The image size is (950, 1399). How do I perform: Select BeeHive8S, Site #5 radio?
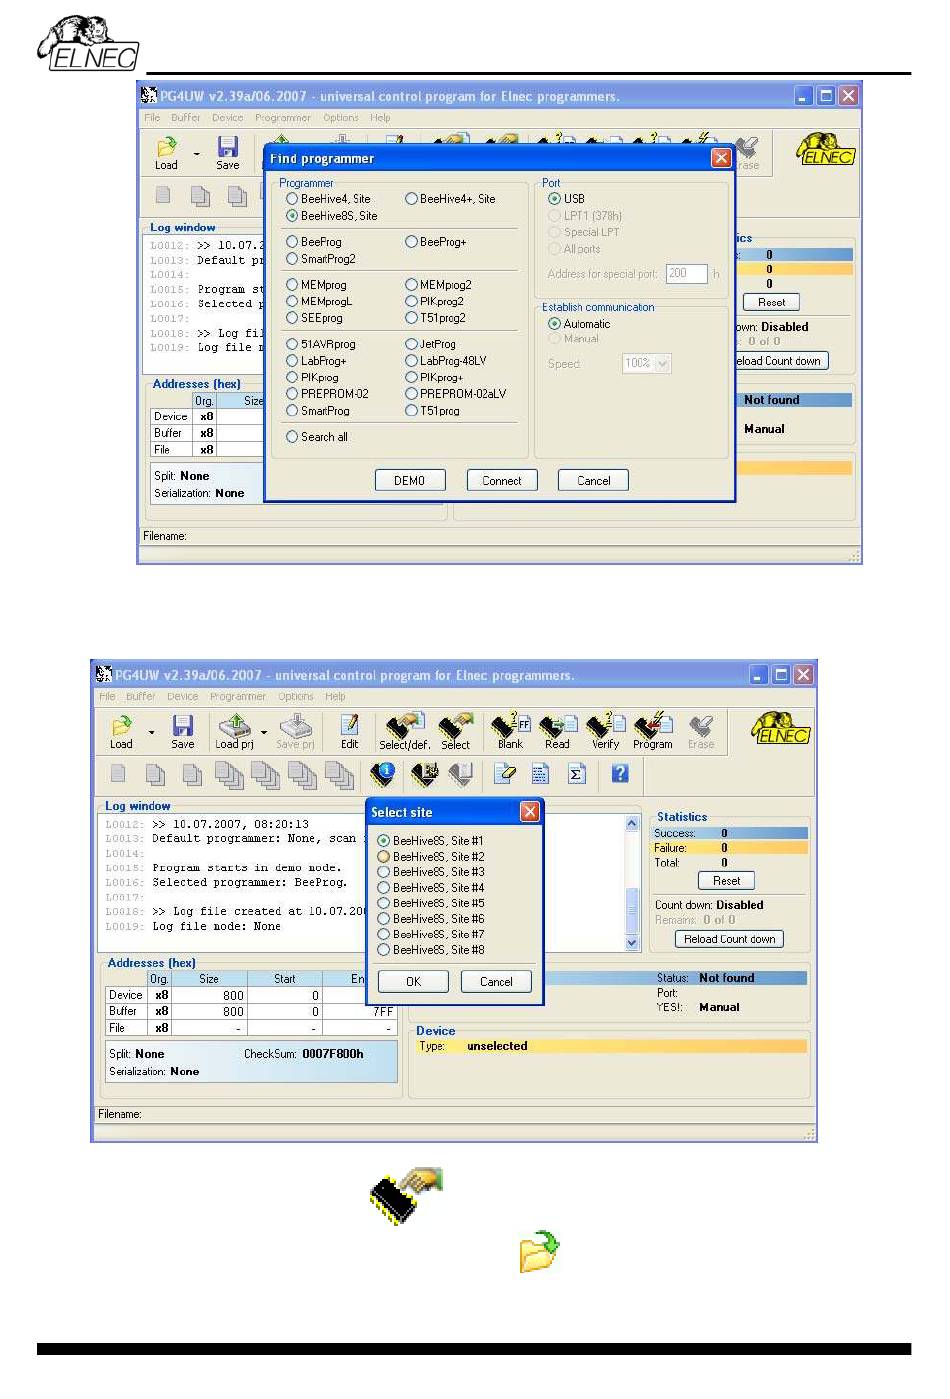[383, 903]
